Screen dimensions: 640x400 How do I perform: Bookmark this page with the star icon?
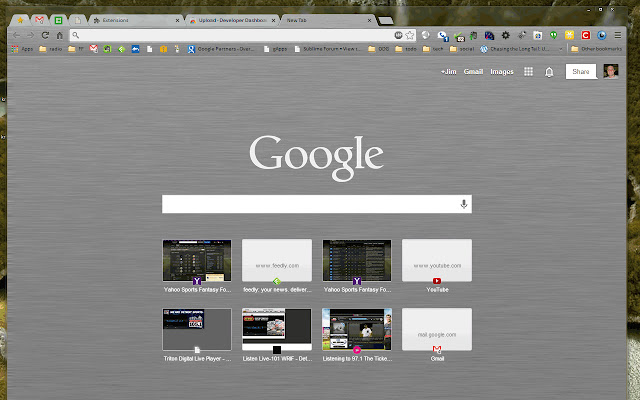[410, 35]
